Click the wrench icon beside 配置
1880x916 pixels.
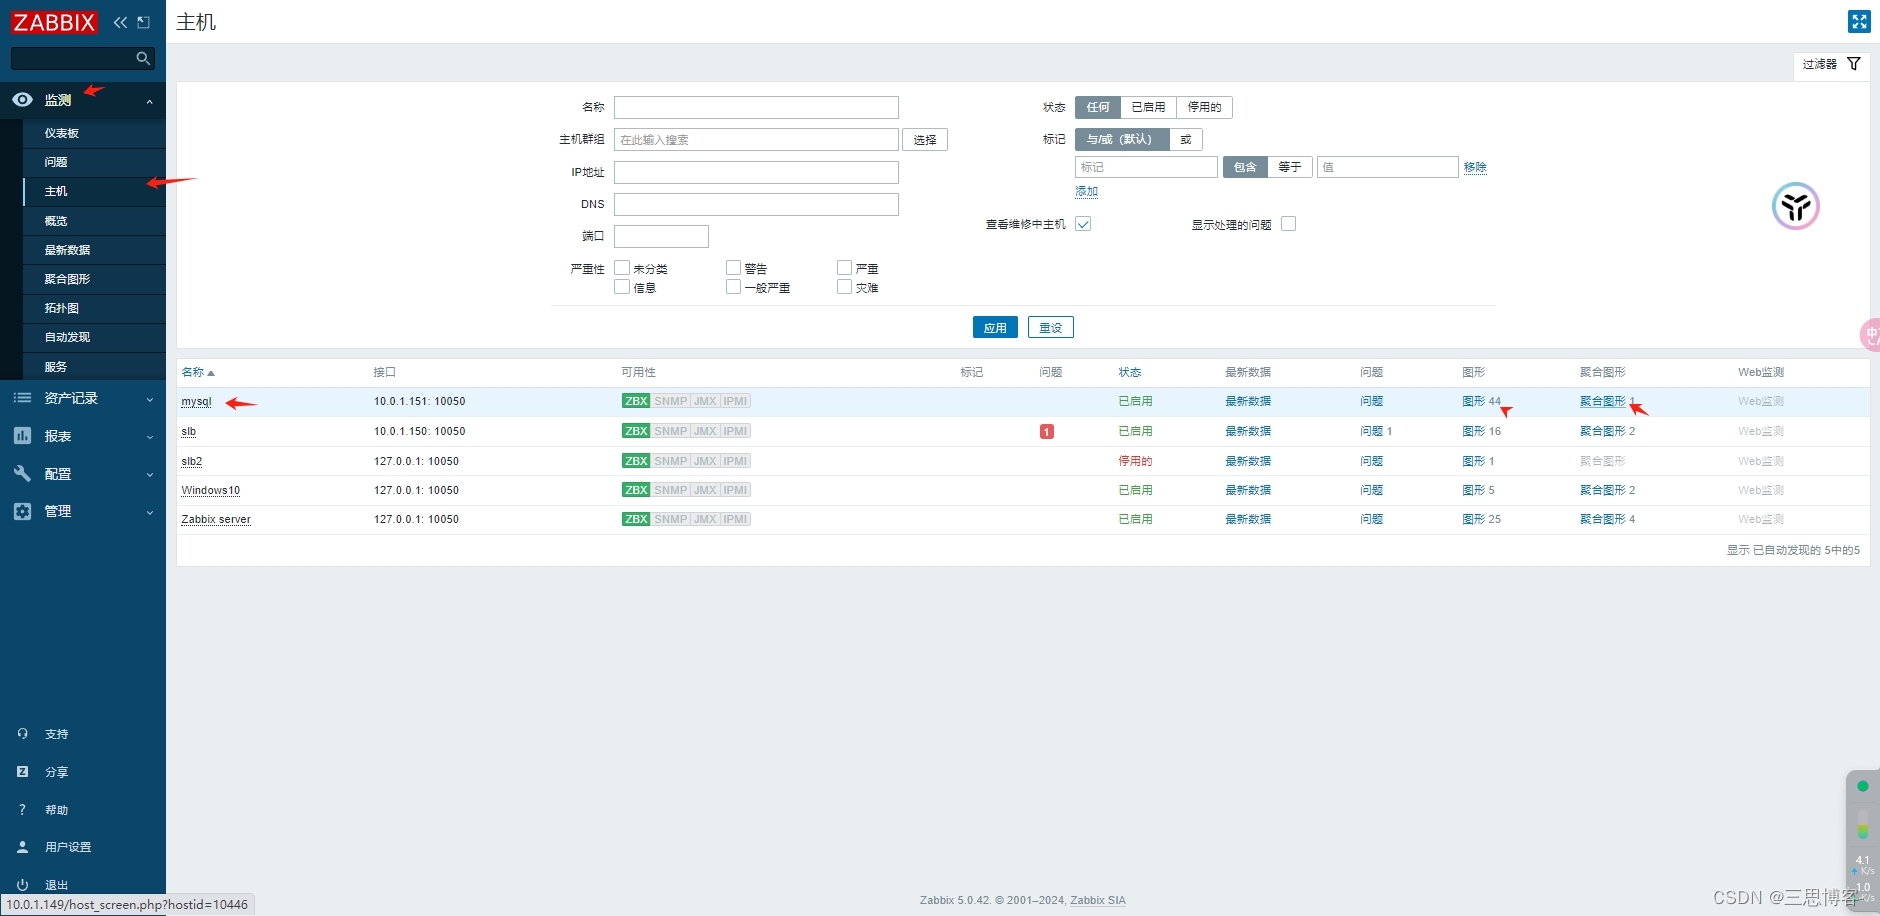[22, 474]
